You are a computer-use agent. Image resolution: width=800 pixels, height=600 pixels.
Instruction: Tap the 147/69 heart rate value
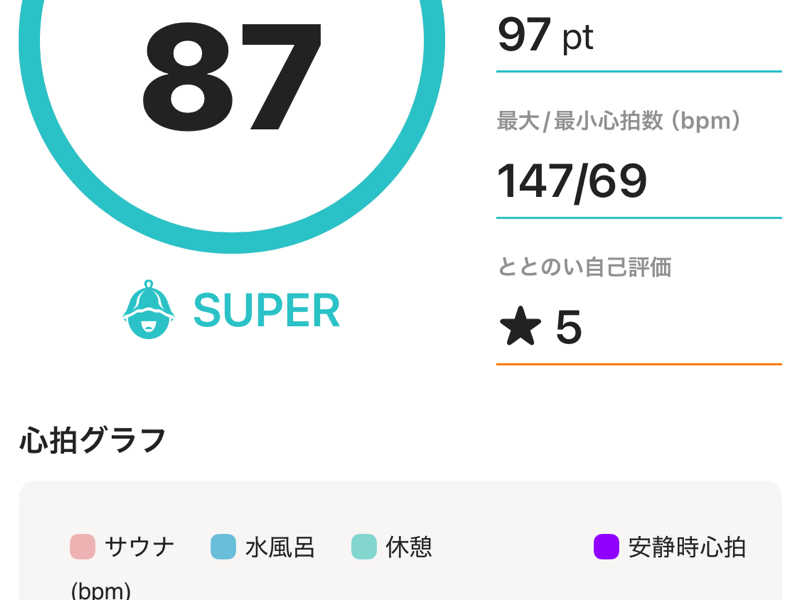572,181
